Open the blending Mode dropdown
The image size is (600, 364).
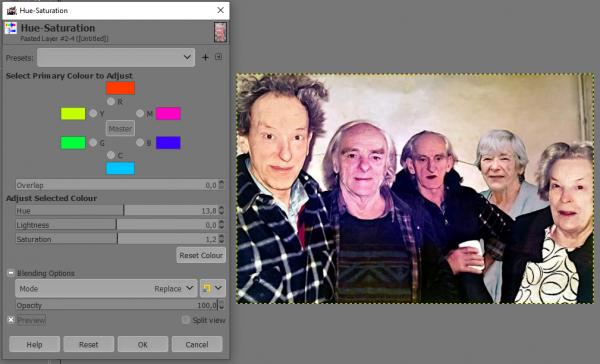click(106, 288)
